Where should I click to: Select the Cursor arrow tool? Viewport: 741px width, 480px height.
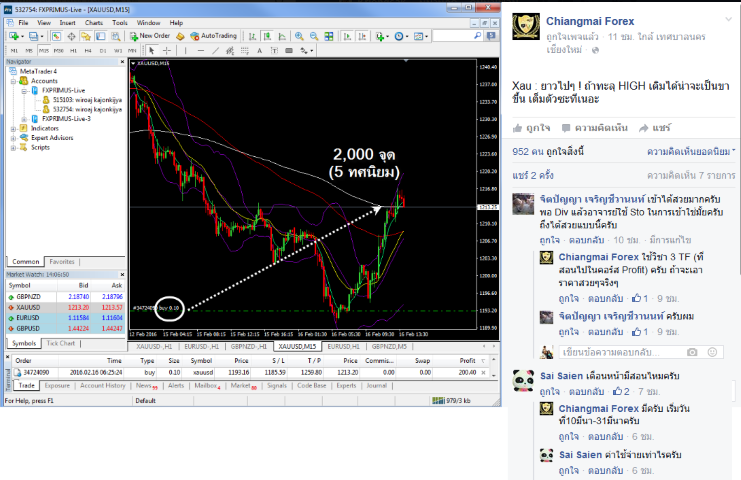[x=152, y=51]
